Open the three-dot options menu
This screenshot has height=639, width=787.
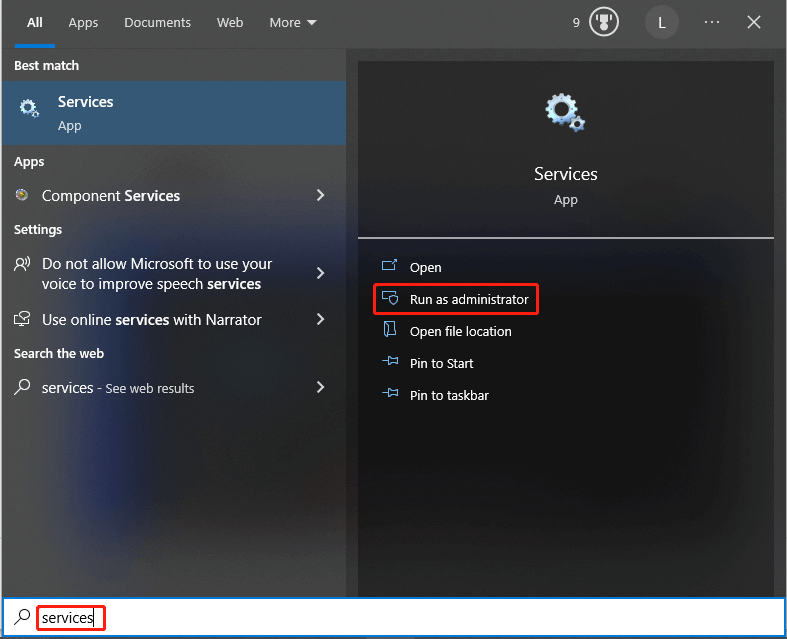click(x=712, y=22)
